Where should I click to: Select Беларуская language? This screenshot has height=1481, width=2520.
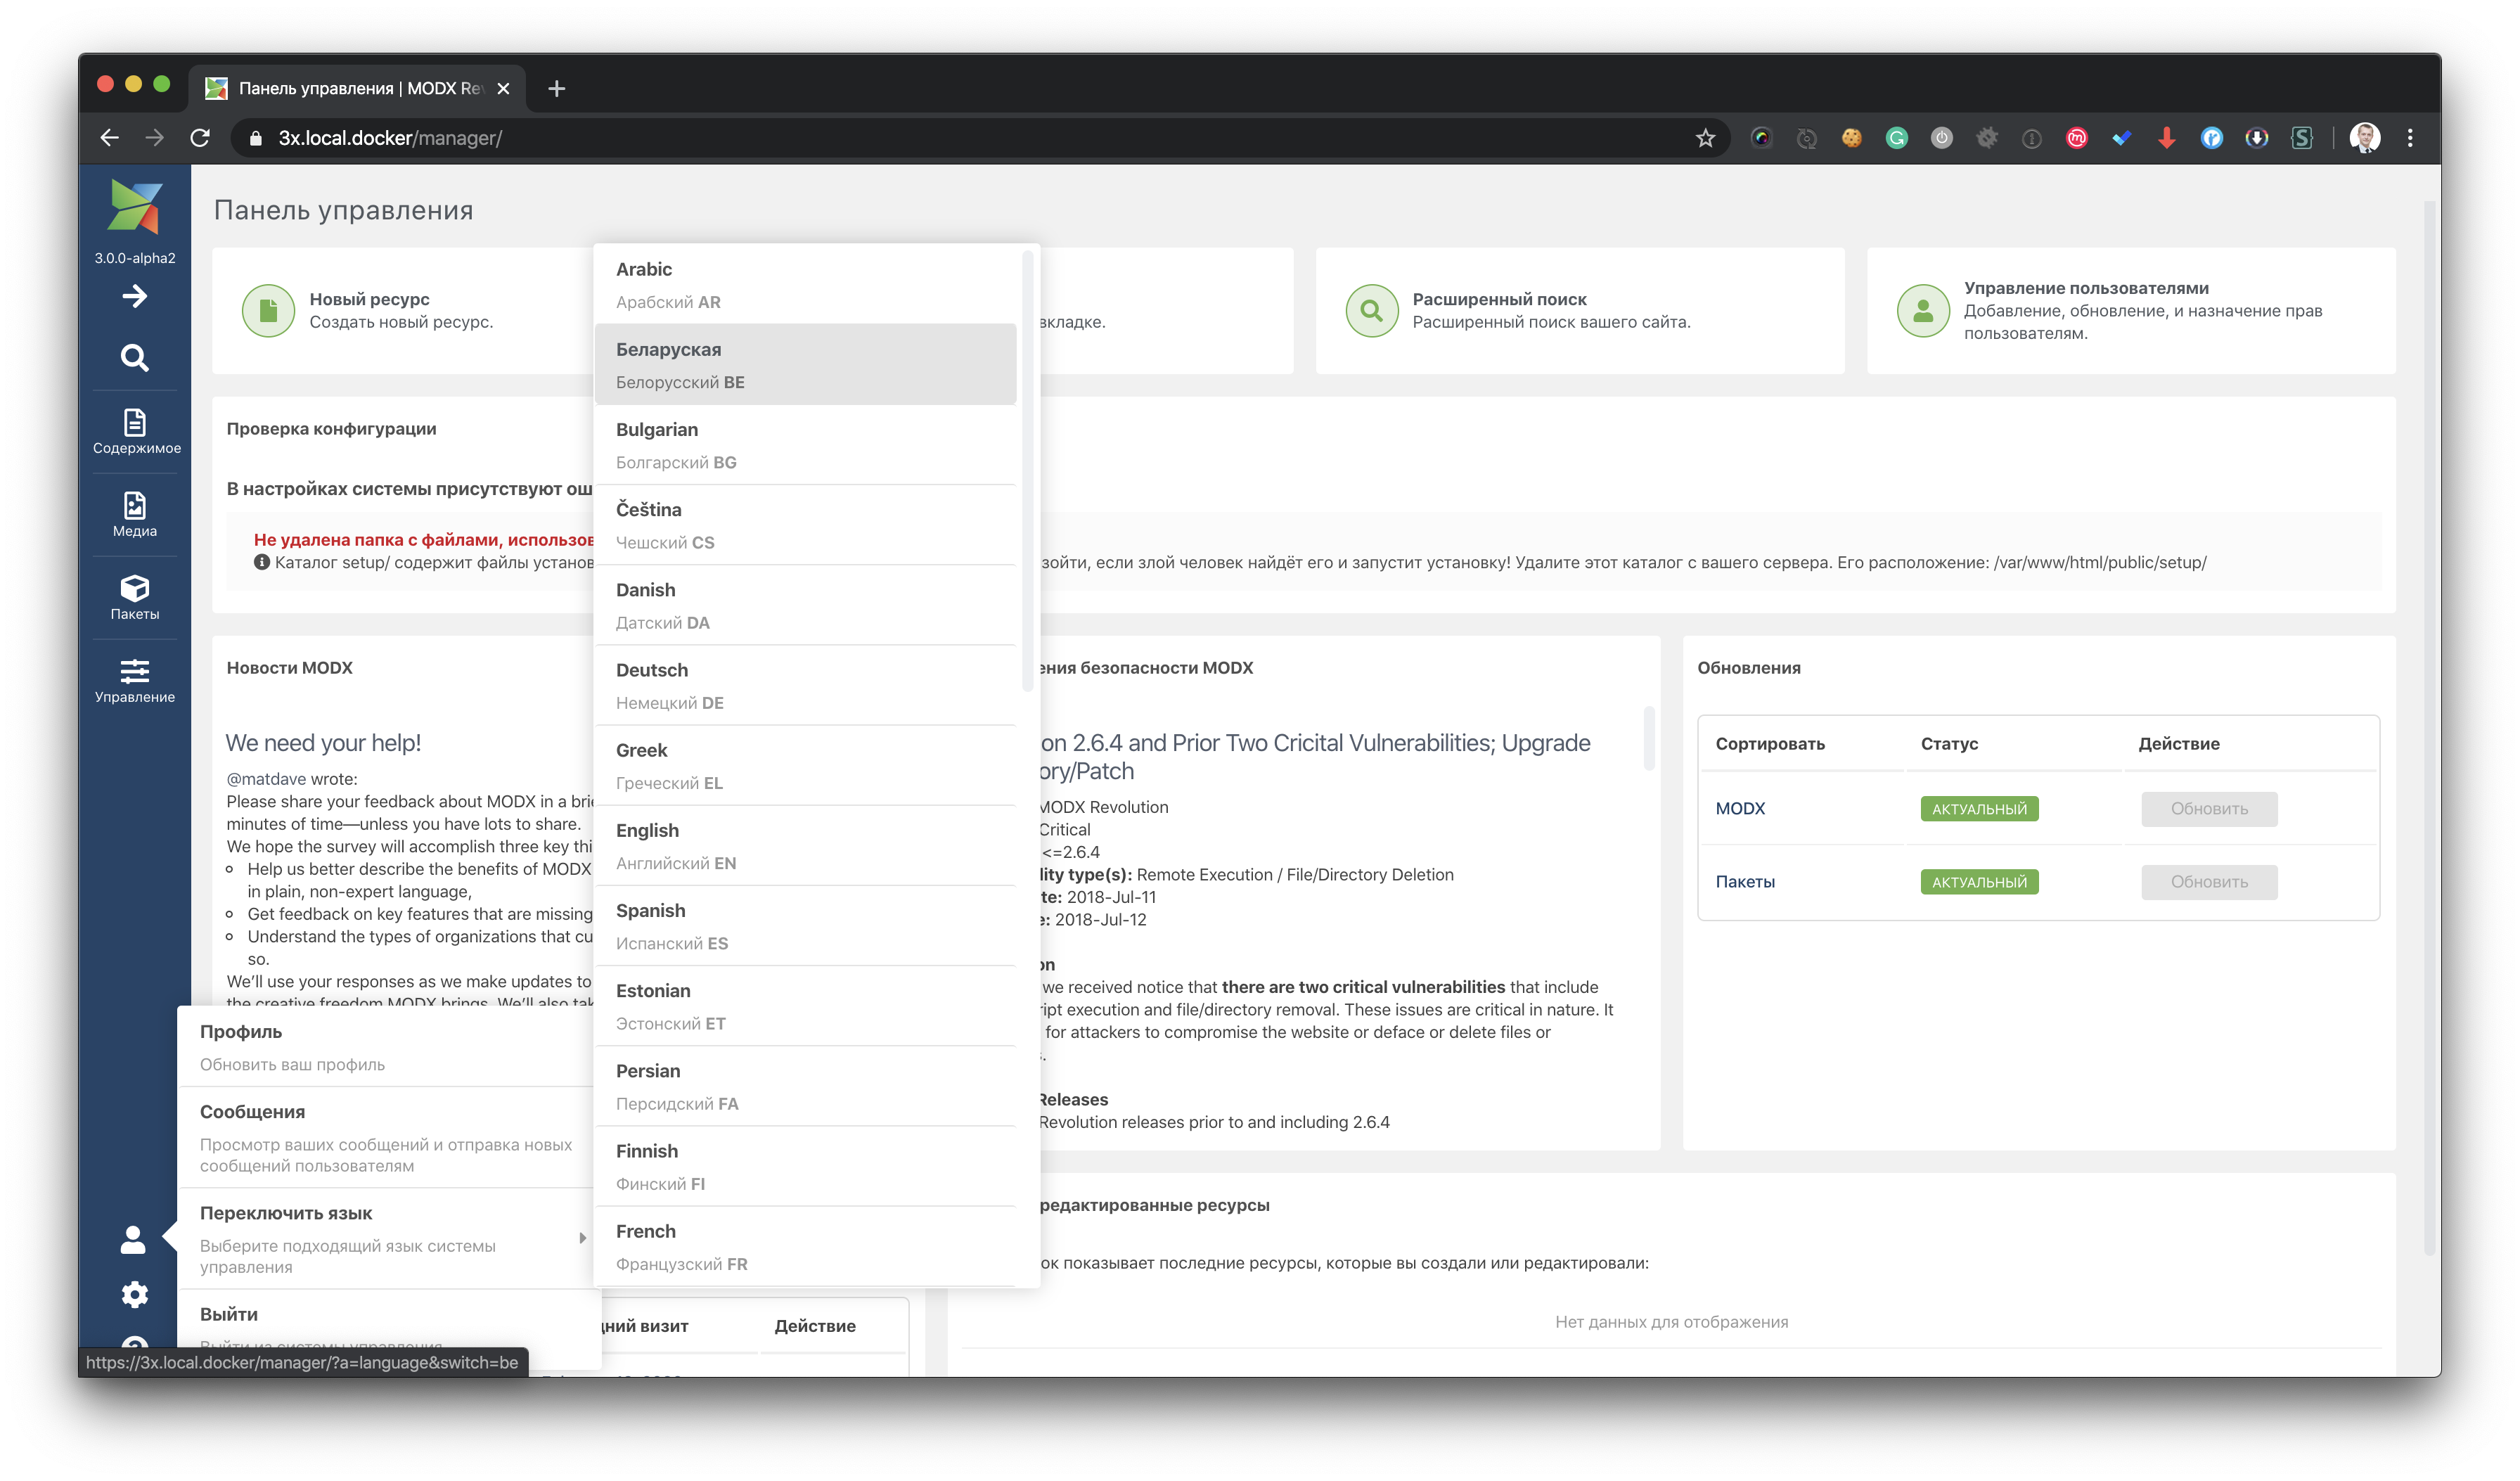click(x=806, y=364)
